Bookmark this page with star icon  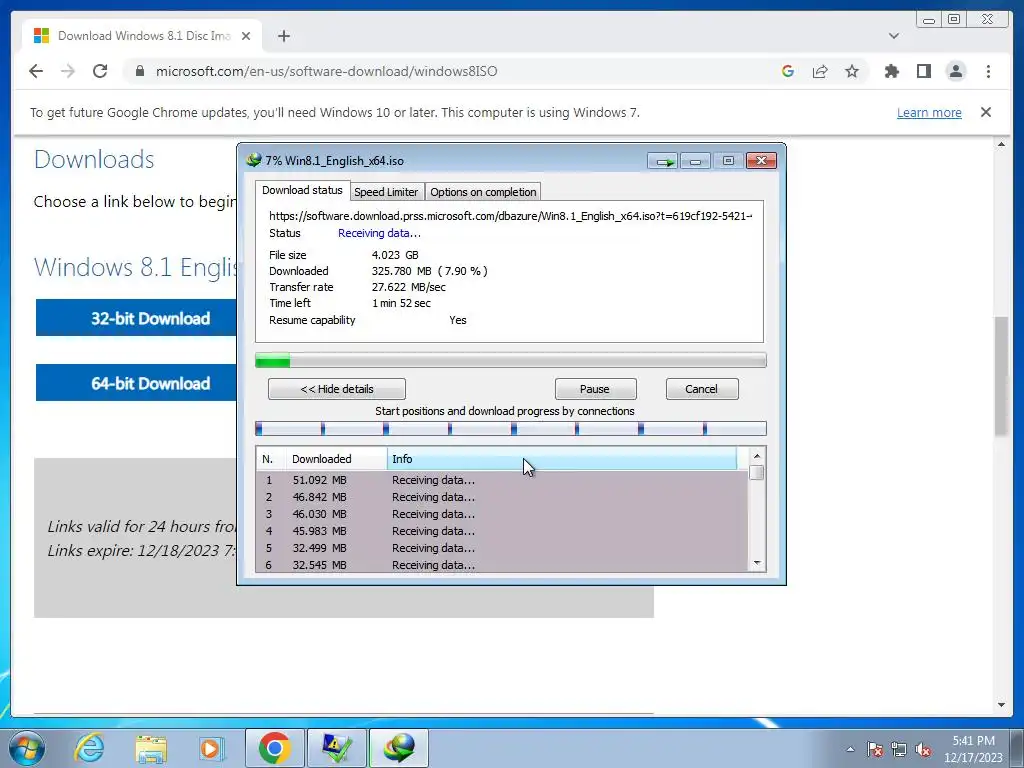pyautogui.click(x=852, y=71)
